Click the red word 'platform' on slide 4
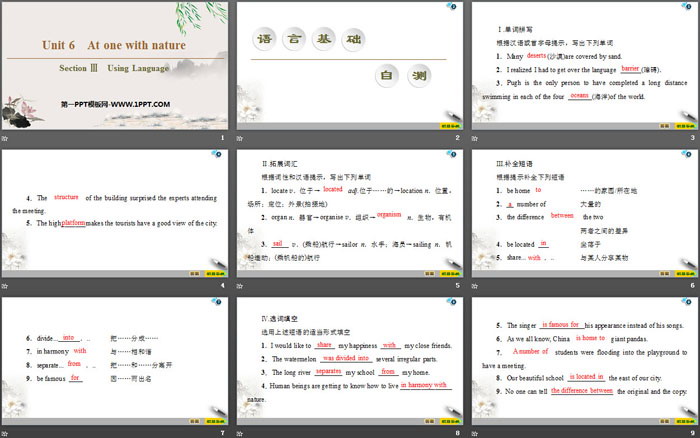Image resolution: width=700 pixels, height=438 pixels. coord(73,222)
